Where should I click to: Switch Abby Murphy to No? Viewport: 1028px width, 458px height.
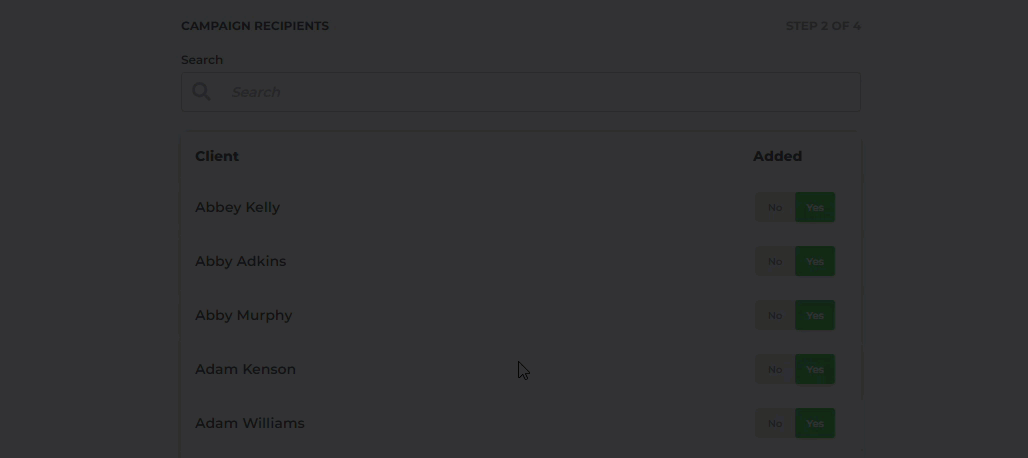click(775, 315)
